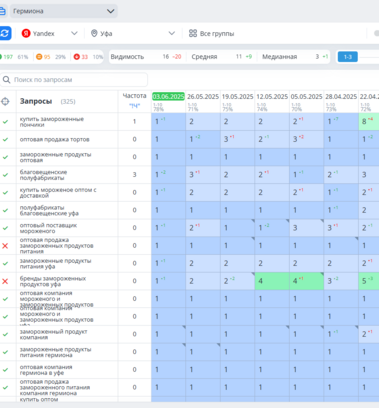Click the orange 95 positions indicator
This screenshot has width=379, height=408.
pos(43,57)
